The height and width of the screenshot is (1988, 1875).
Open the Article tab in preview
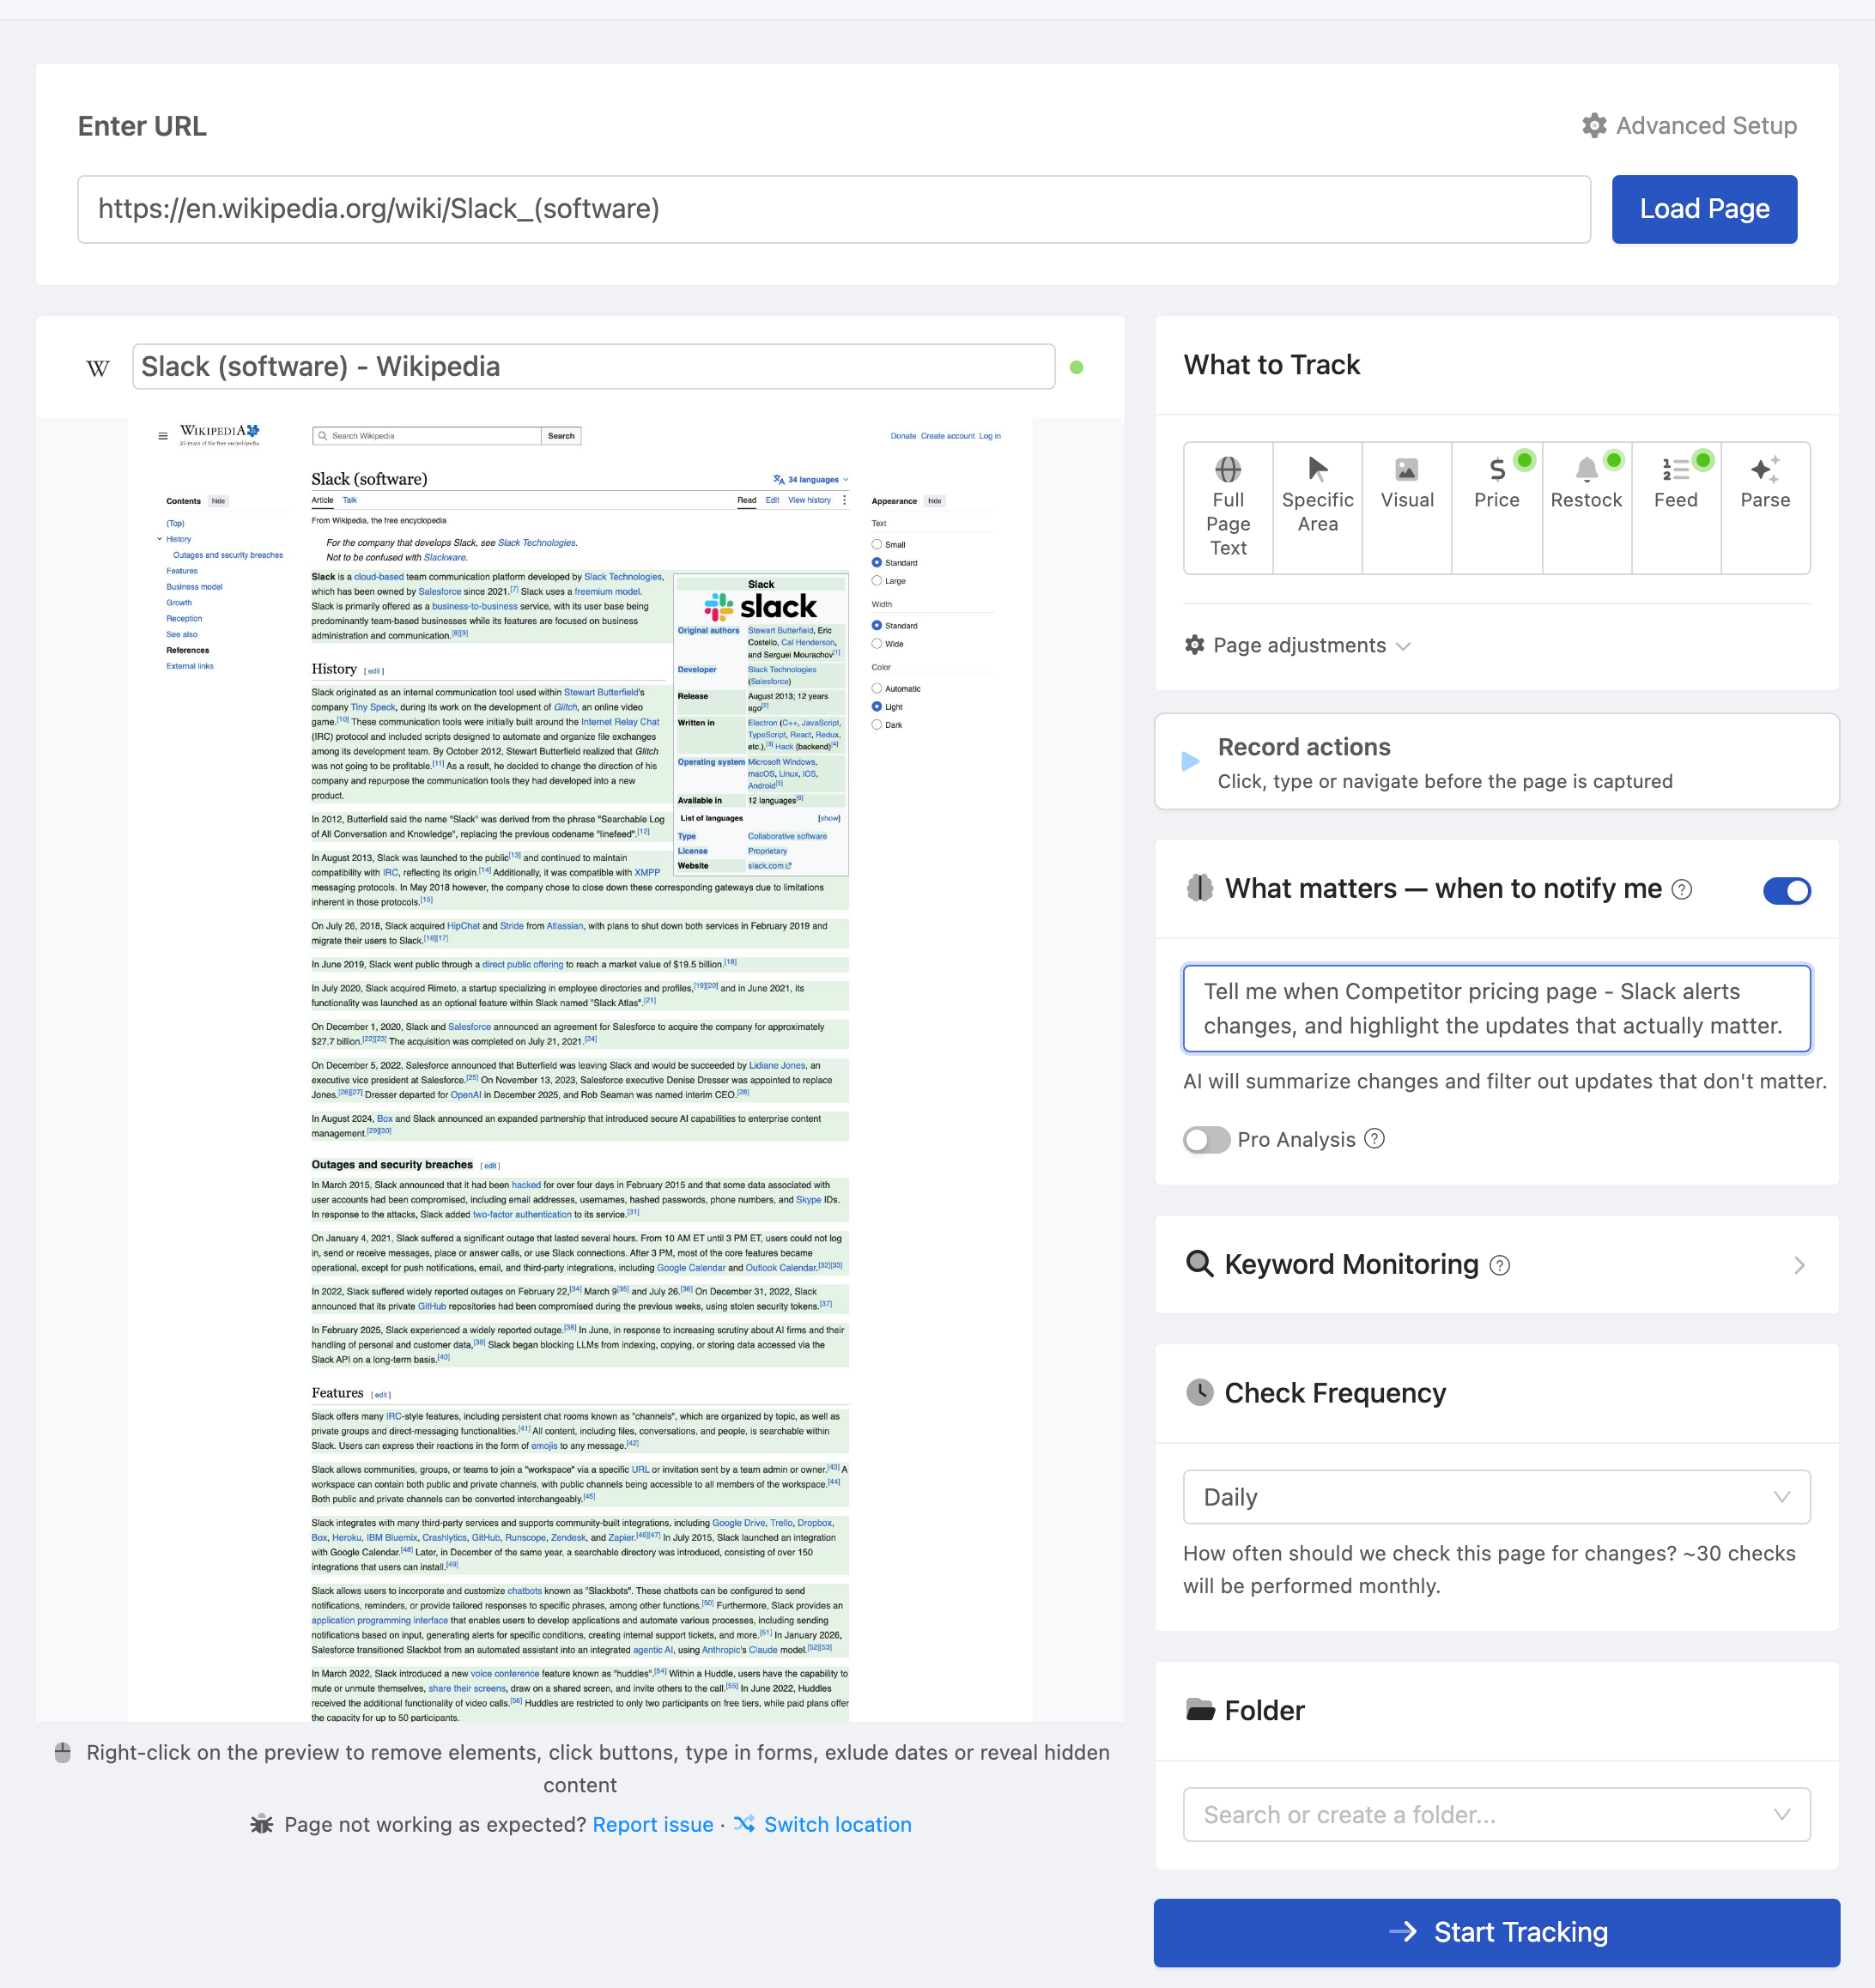click(322, 500)
